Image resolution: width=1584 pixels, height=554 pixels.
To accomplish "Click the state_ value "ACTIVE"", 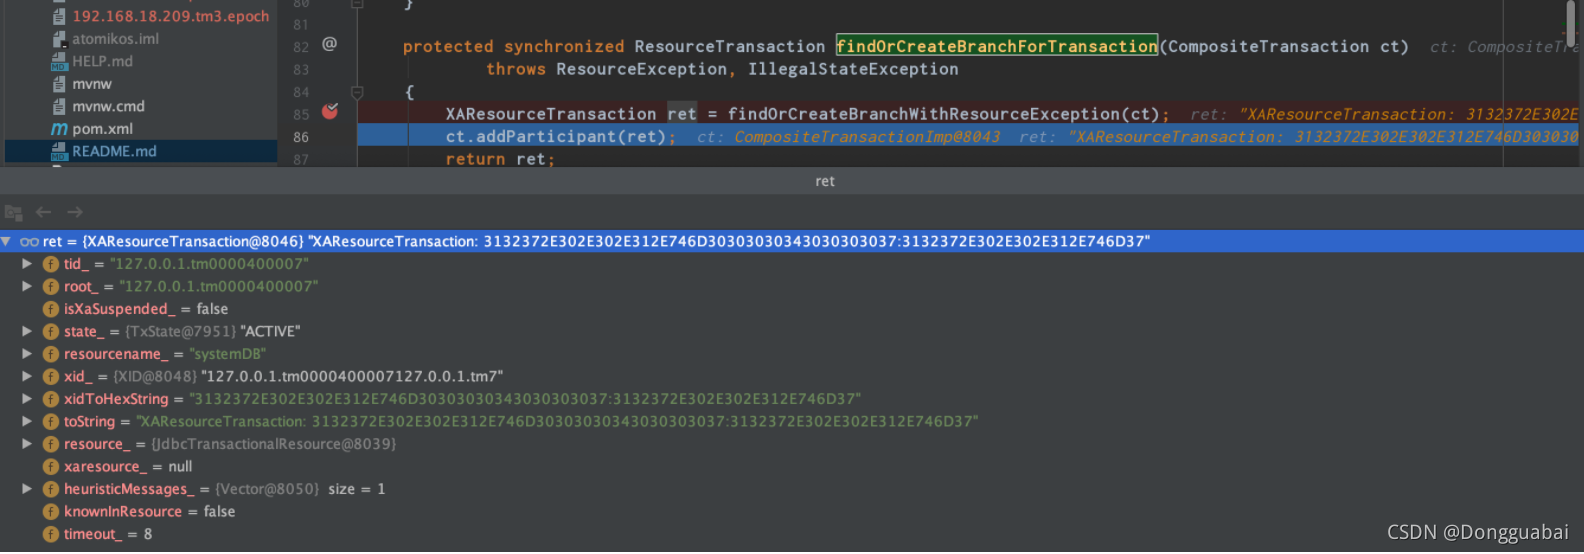I will tap(270, 332).
